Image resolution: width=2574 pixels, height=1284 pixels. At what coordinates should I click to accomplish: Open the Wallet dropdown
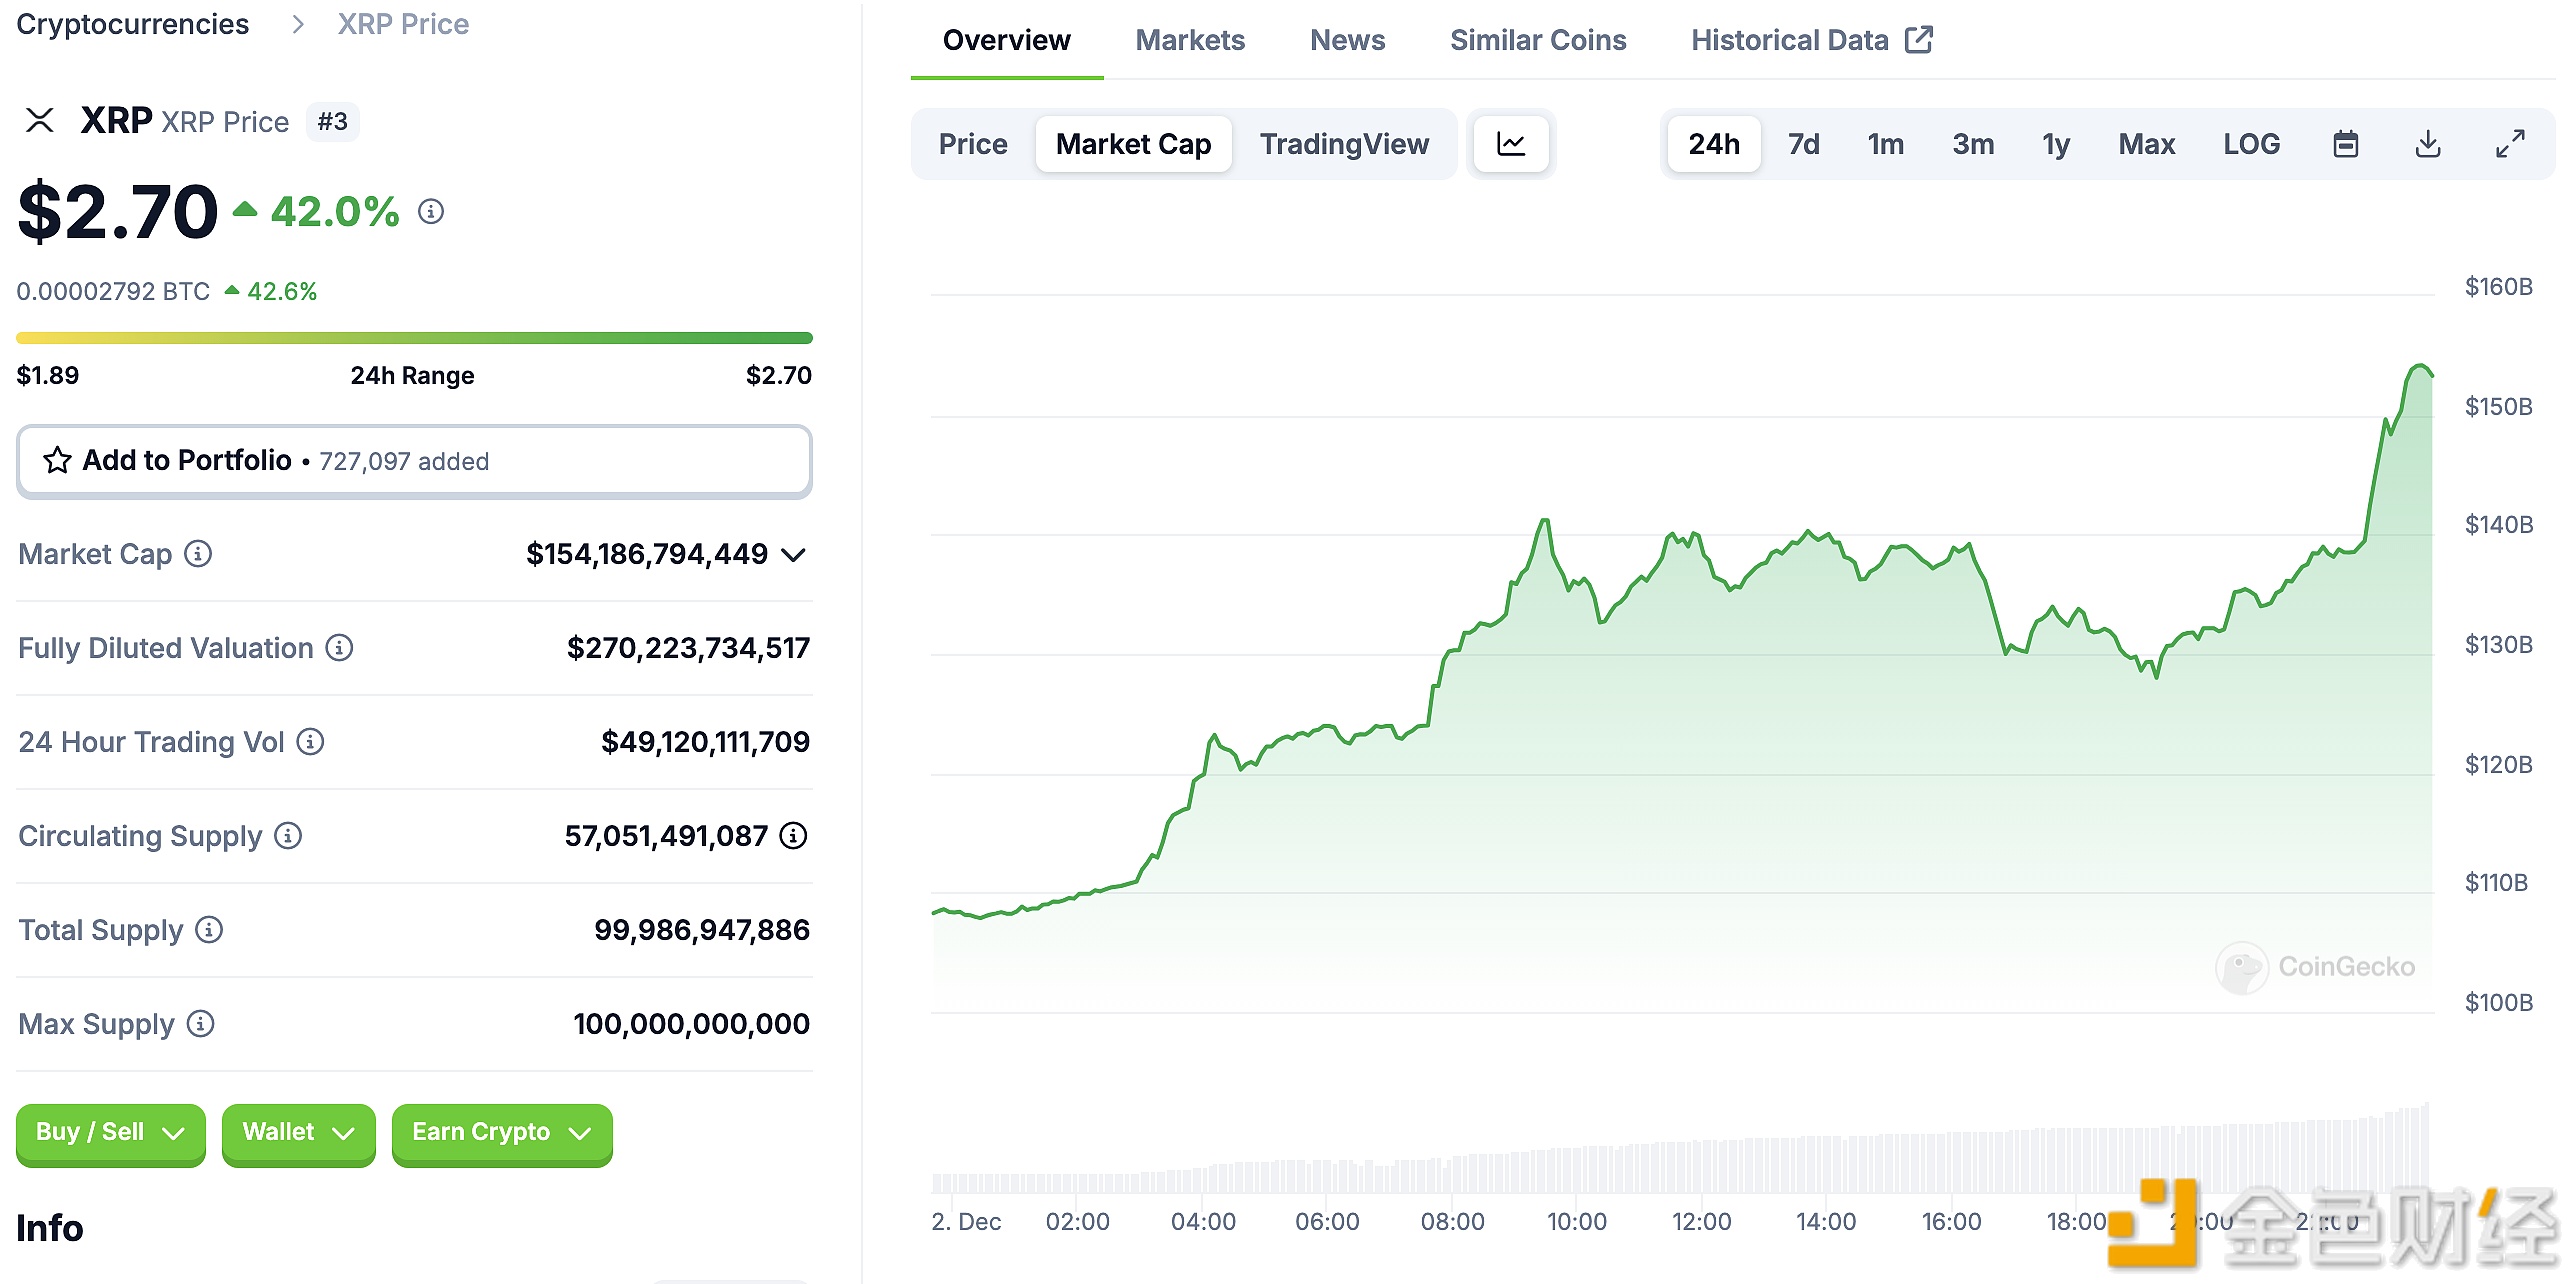(x=298, y=1133)
